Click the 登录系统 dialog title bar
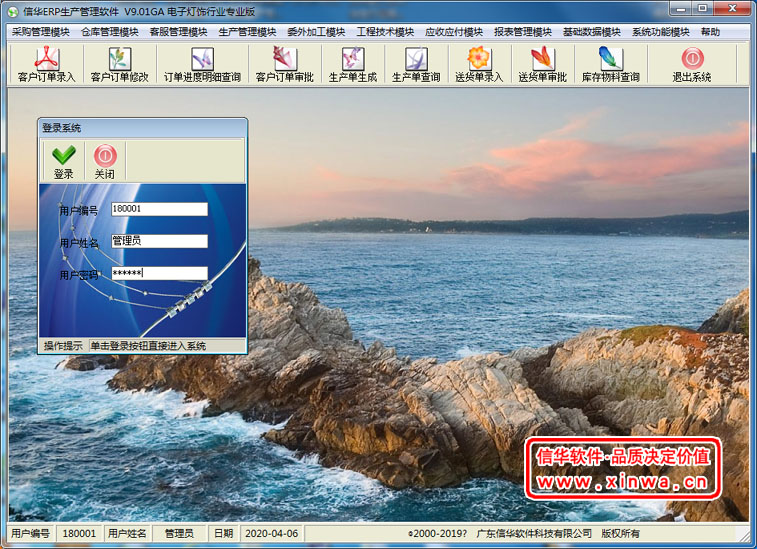The width and height of the screenshot is (757, 549). [x=143, y=128]
